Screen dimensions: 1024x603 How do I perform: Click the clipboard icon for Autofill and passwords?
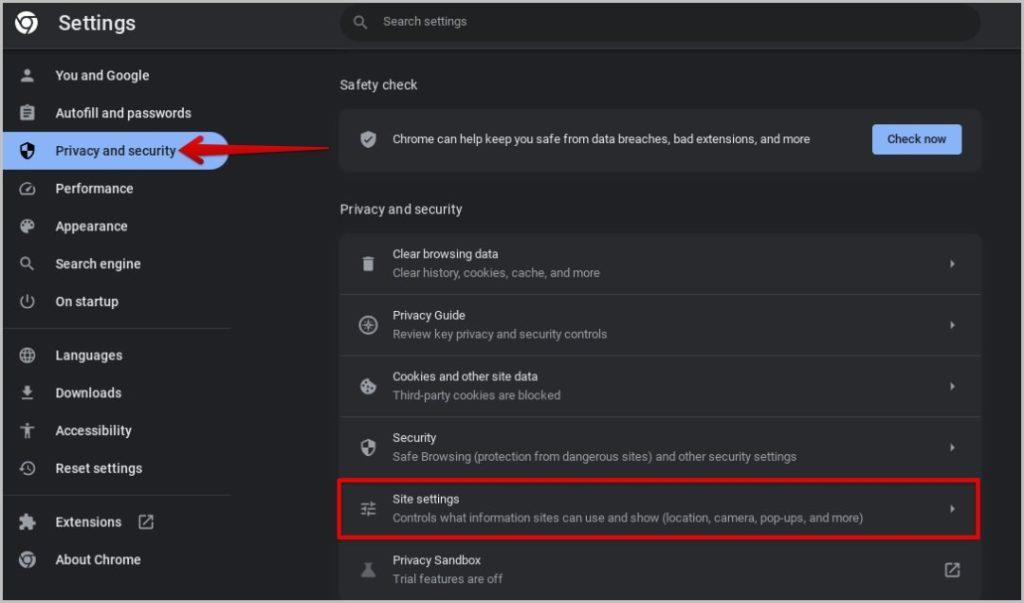tap(27, 113)
